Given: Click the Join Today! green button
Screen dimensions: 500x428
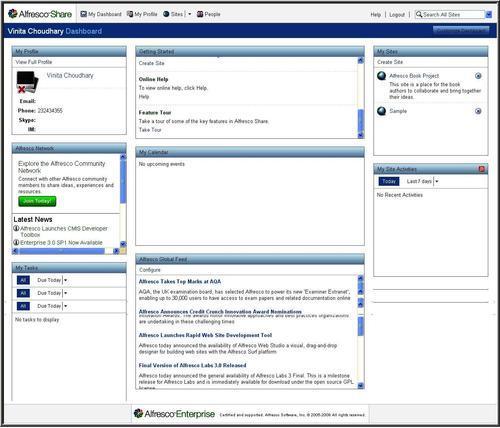Looking at the screenshot, I should 37,201.
